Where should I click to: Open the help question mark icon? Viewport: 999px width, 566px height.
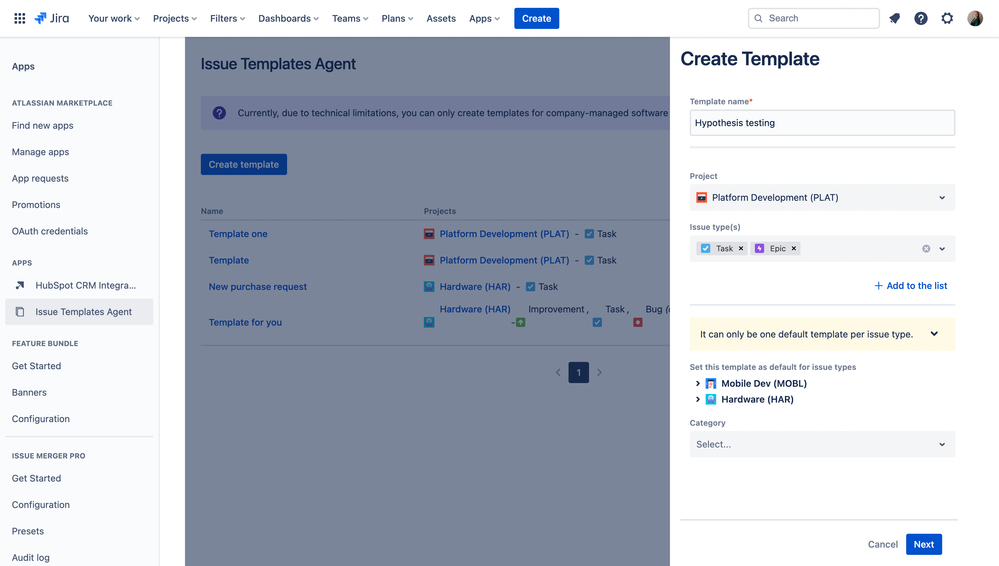(x=921, y=18)
